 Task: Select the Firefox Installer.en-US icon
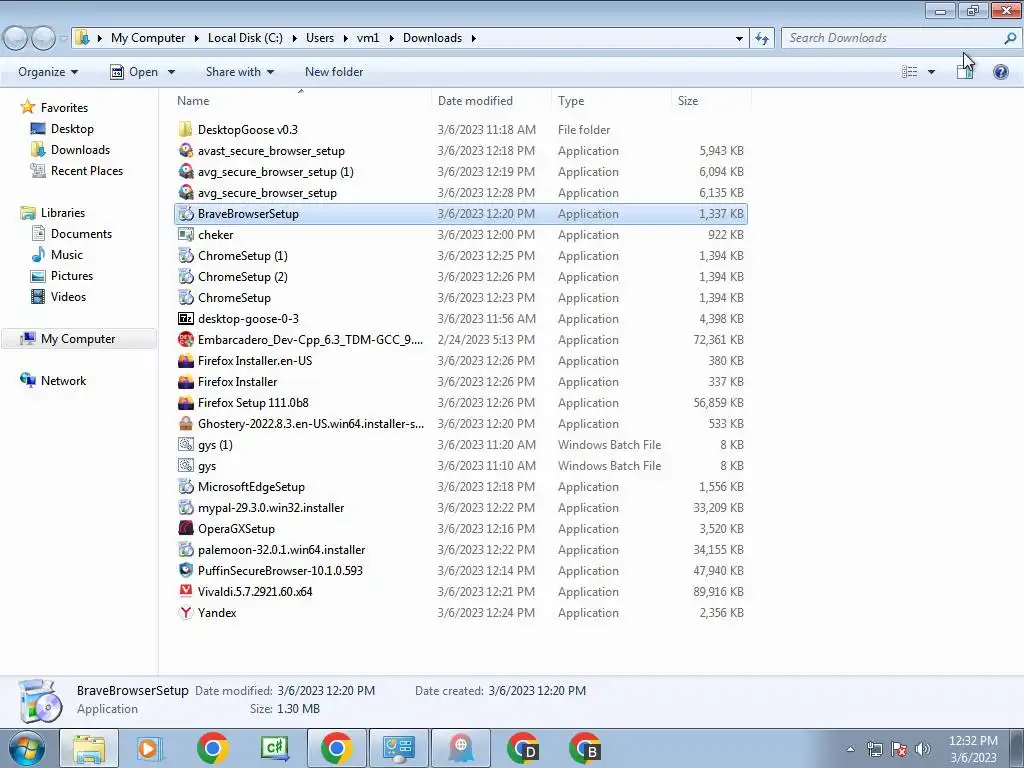click(x=186, y=360)
